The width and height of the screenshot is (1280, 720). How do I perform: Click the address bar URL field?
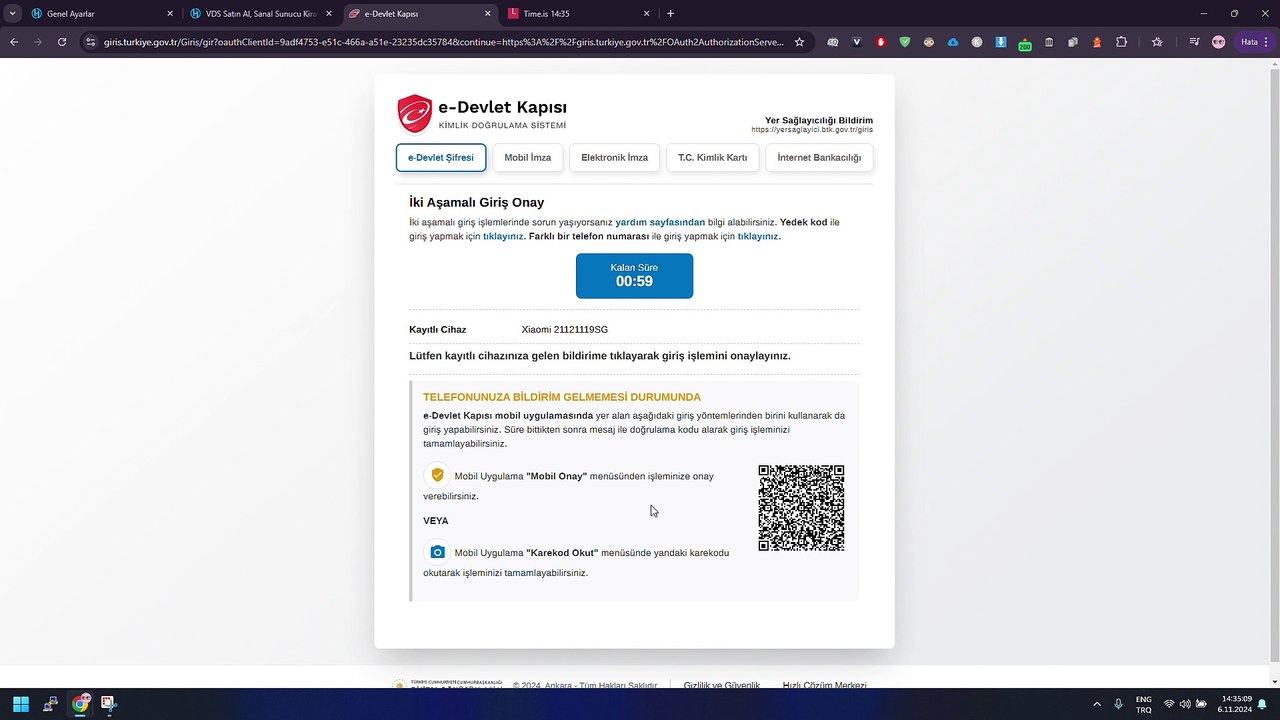click(442, 42)
